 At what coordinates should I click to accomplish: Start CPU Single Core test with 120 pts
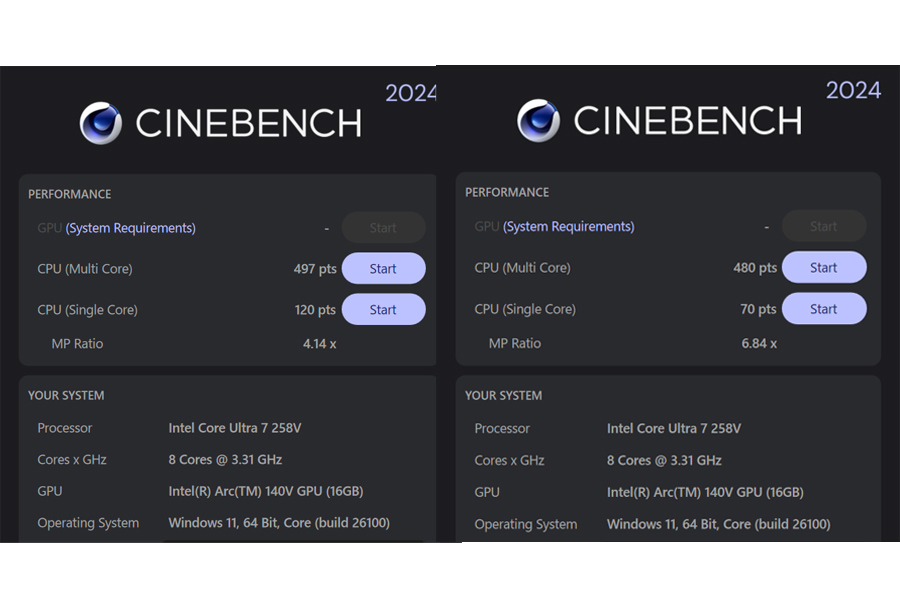[383, 309]
